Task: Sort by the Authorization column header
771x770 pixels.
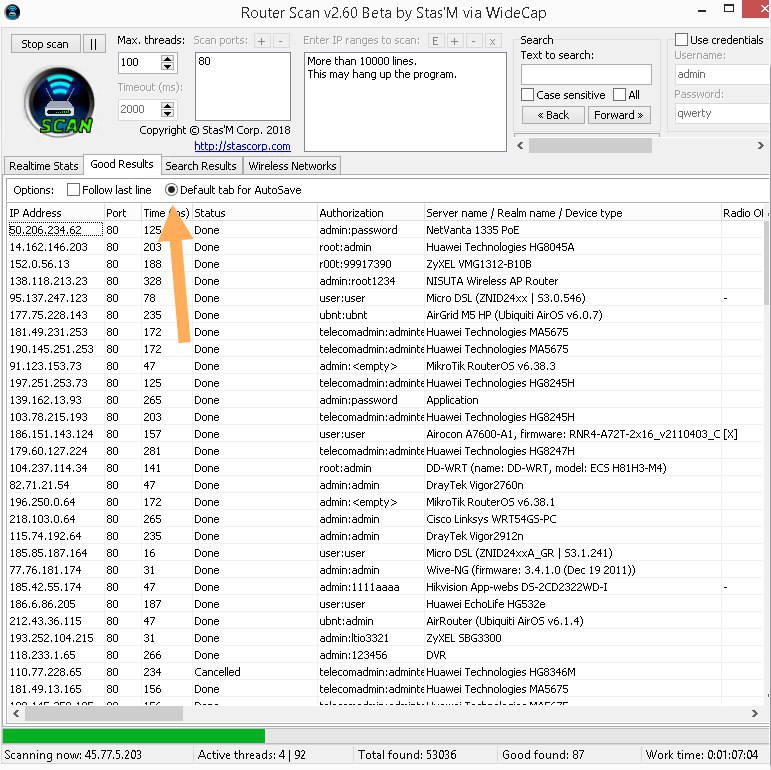Action: (x=370, y=213)
